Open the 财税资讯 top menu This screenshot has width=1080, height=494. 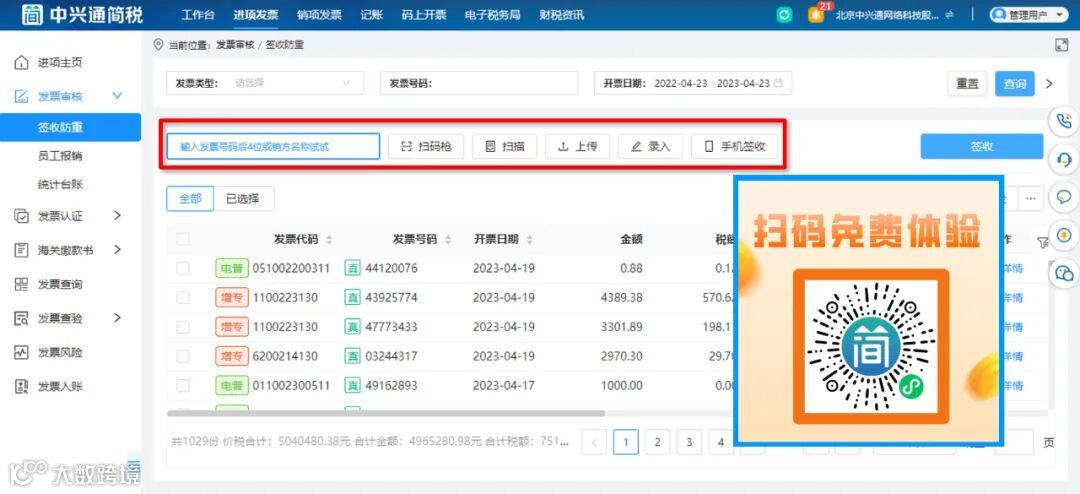[x=561, y=15]
